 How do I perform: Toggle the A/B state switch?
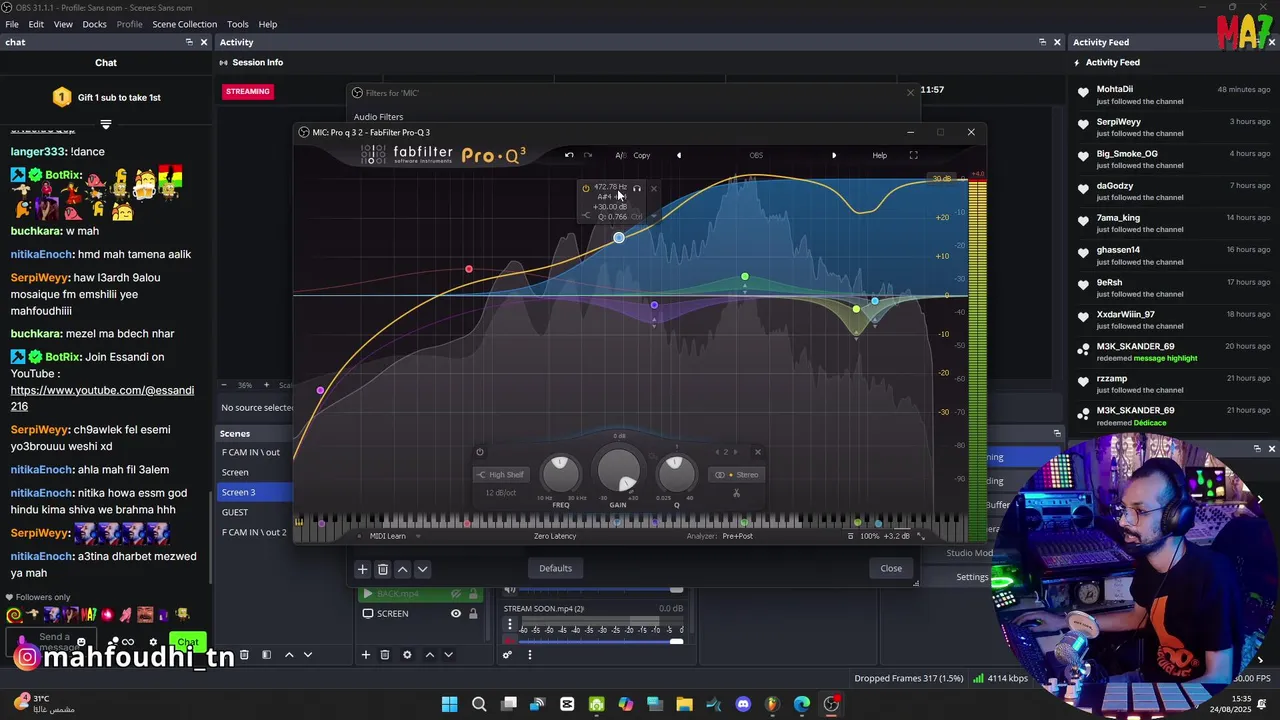coord(621,155)
